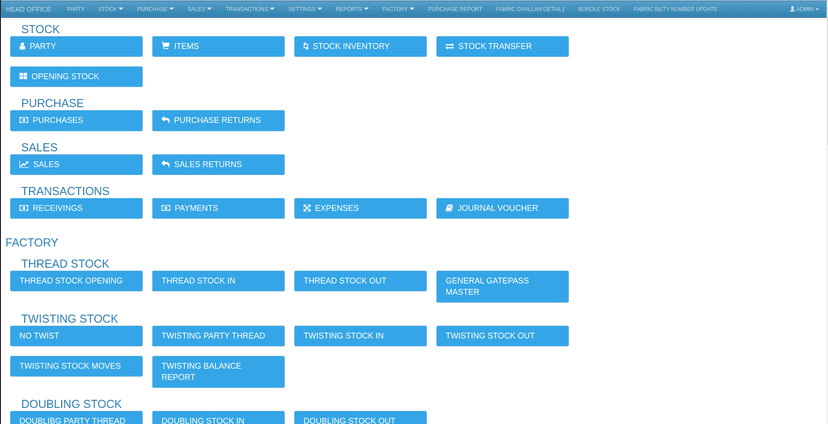Open TWISTING STOCK OUT tile
Viewport: 828px width, 424px height.
[x=502, y=336]
